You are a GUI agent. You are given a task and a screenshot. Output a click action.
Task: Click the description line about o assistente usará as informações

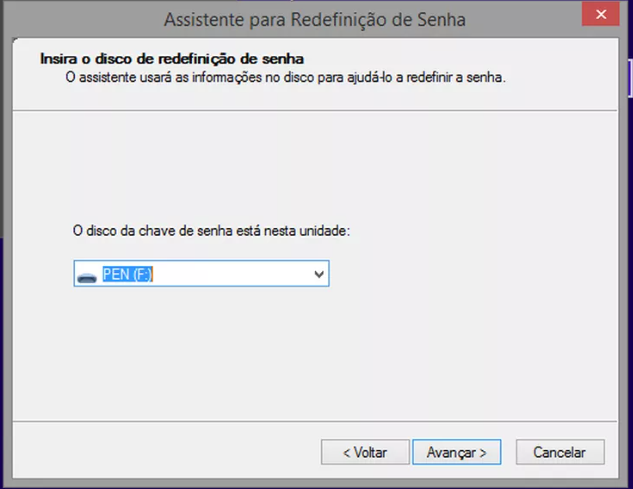point(285,77)
